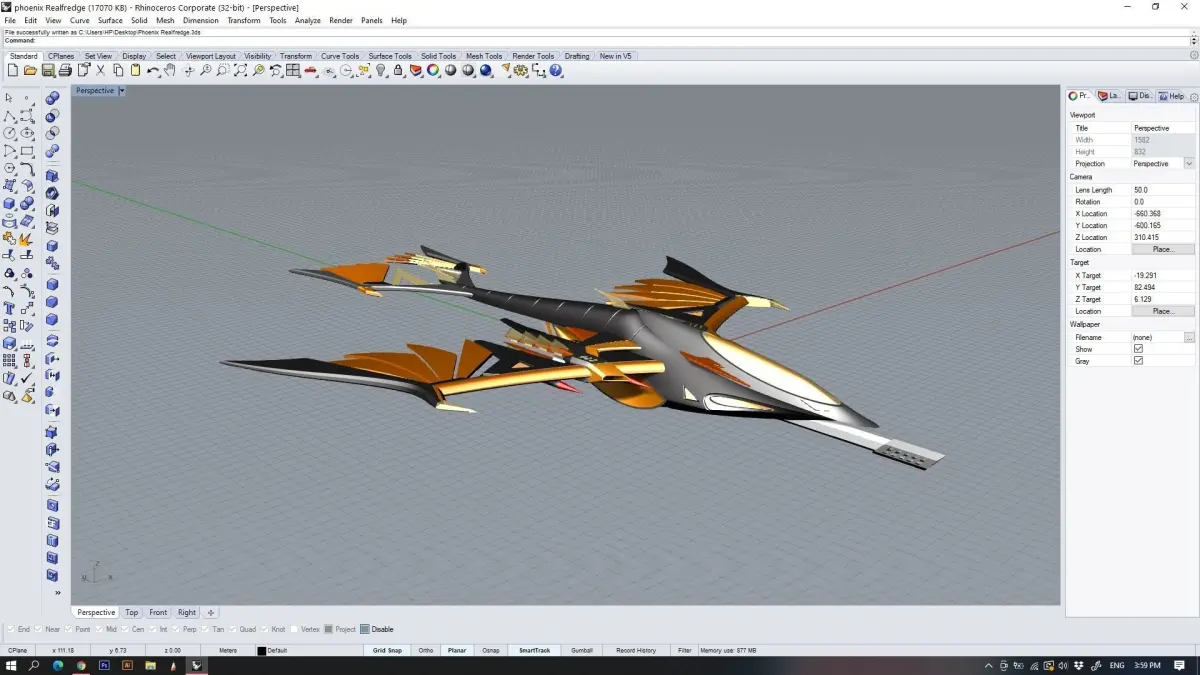Image resolution: width=1200 pixels, height=675 pixels.
Task: Select the Text T tool icon
Action: tap(9, 308)
